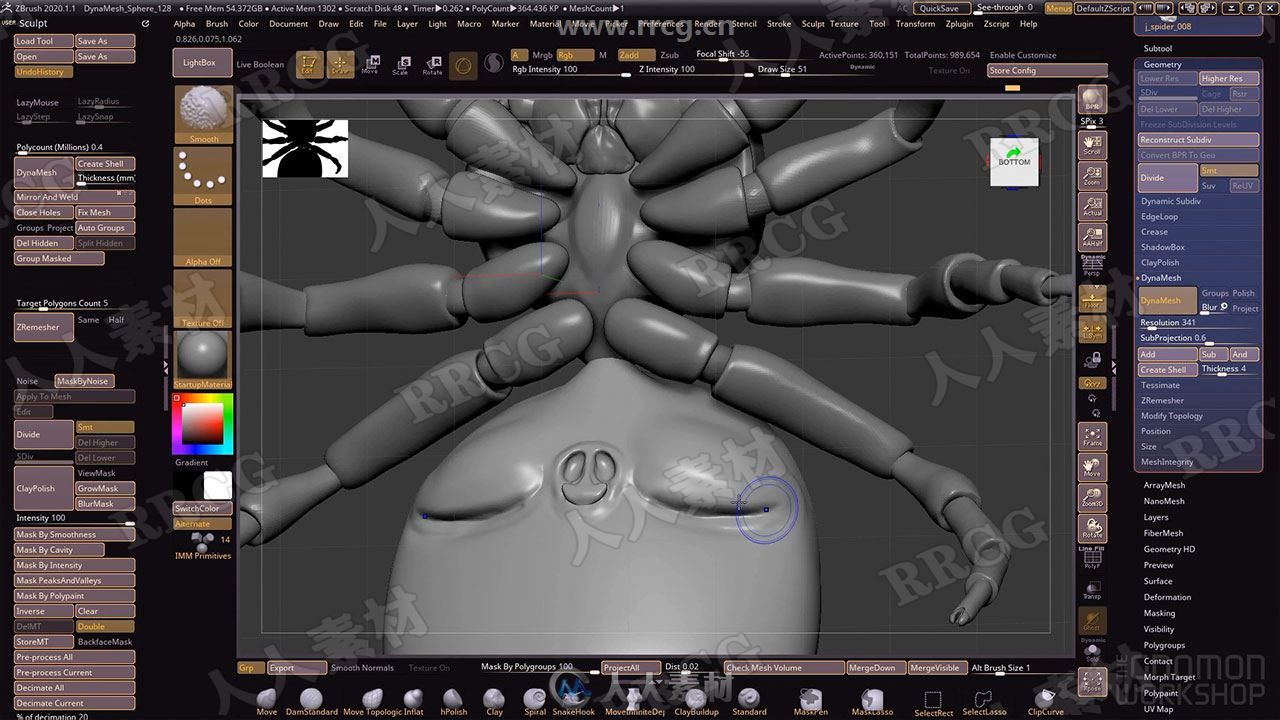Select the Clay brush
The image size is (1280, 720).
point(494,702)
